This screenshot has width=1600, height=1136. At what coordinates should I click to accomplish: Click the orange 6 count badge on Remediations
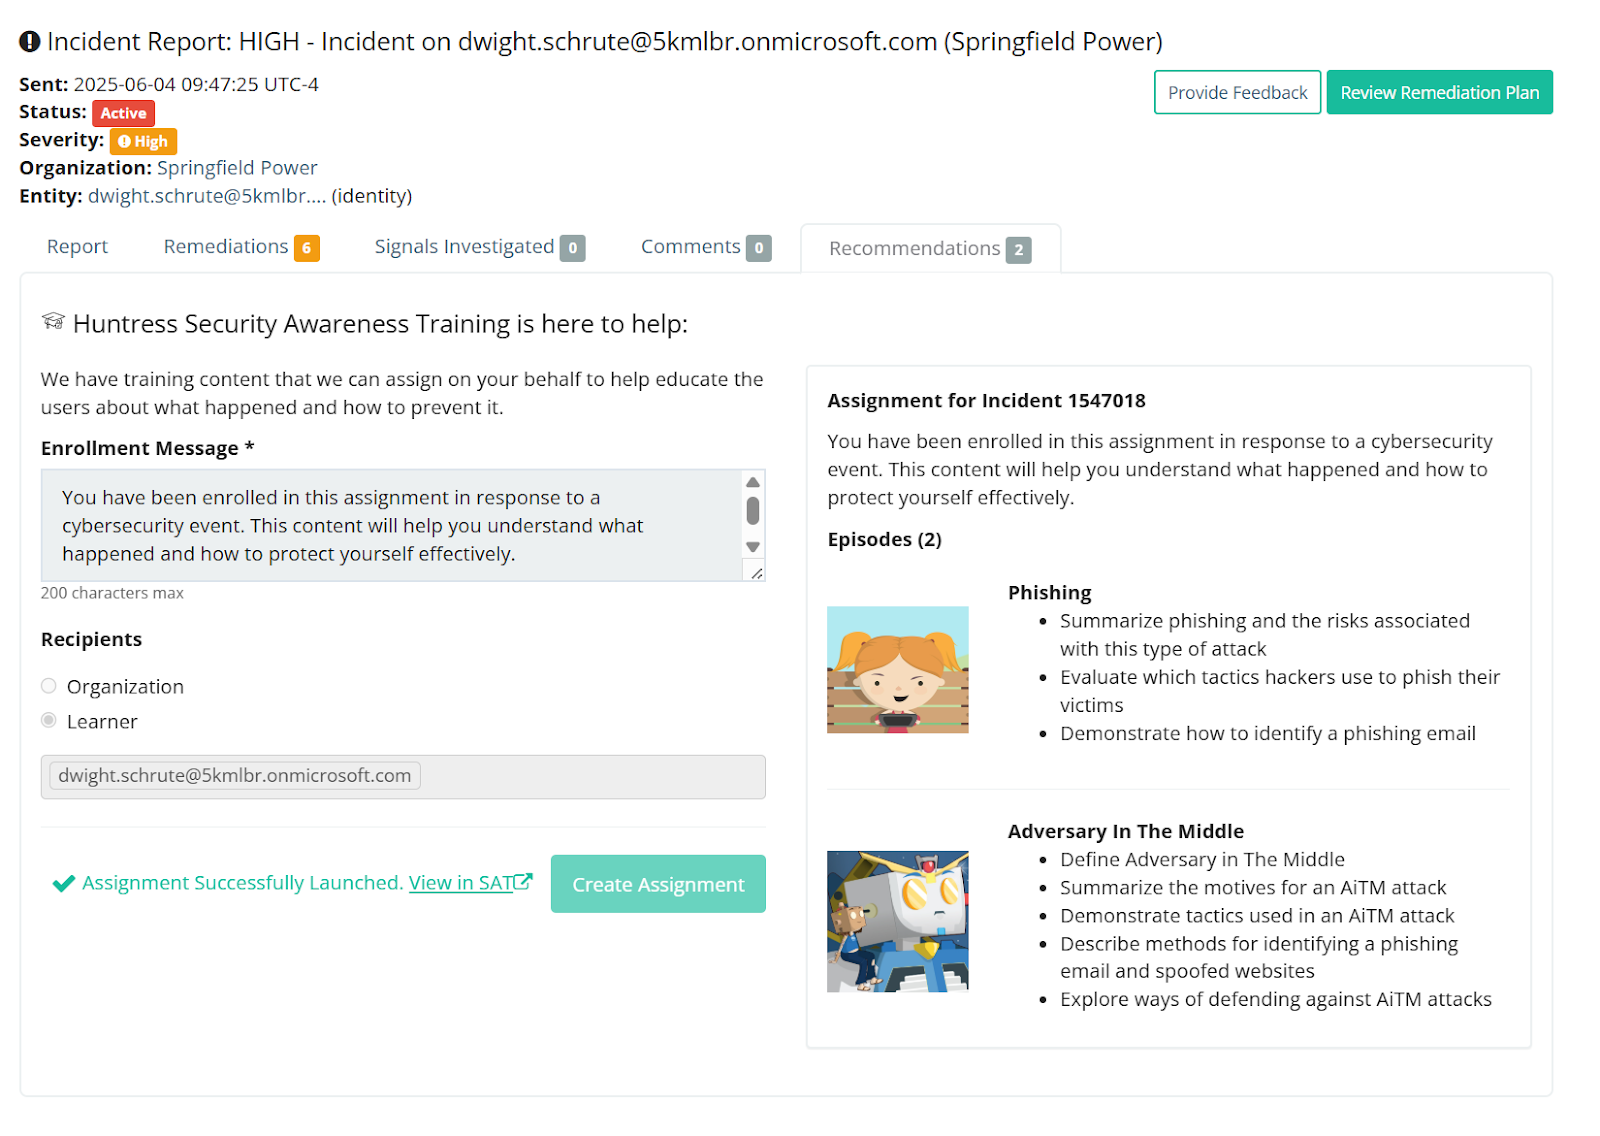307,248
